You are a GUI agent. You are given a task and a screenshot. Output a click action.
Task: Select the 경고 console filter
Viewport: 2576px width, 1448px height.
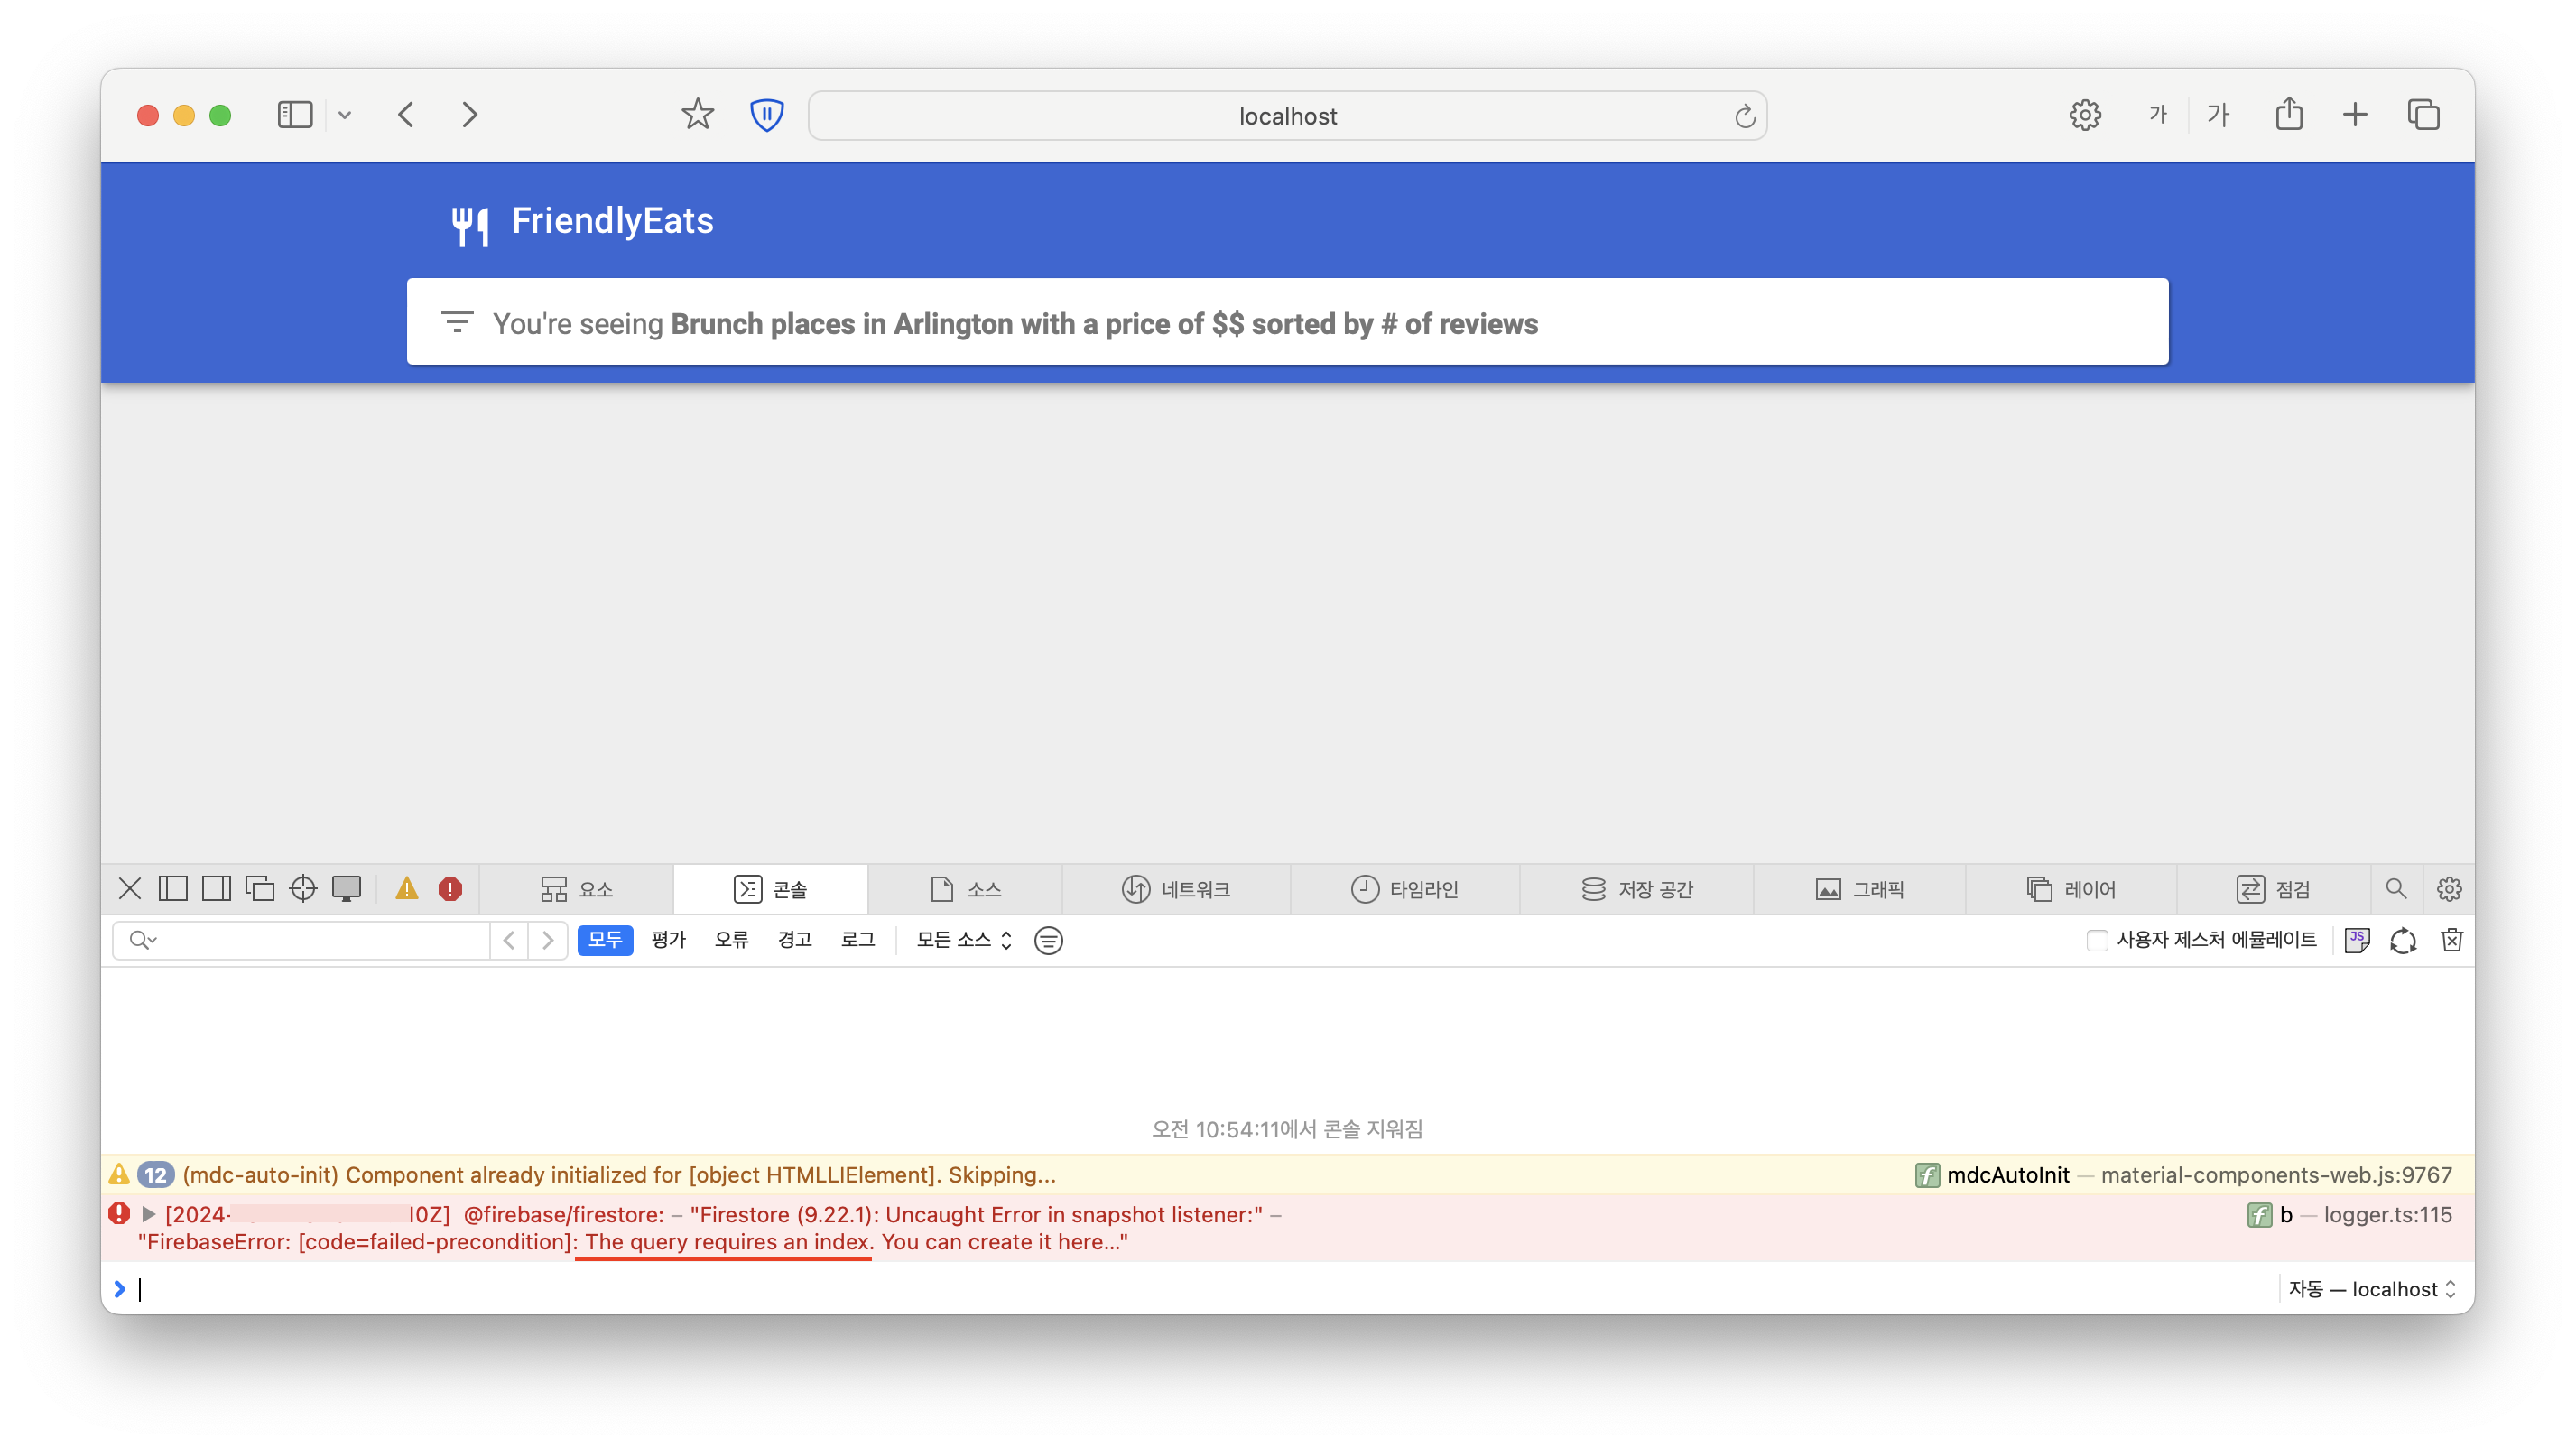click(x=794, y=940)
